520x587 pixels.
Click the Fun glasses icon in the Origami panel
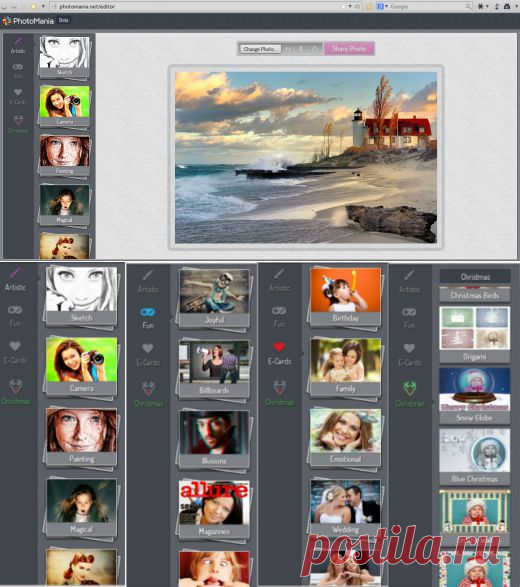pyautogui.click(x=409, y=312)
